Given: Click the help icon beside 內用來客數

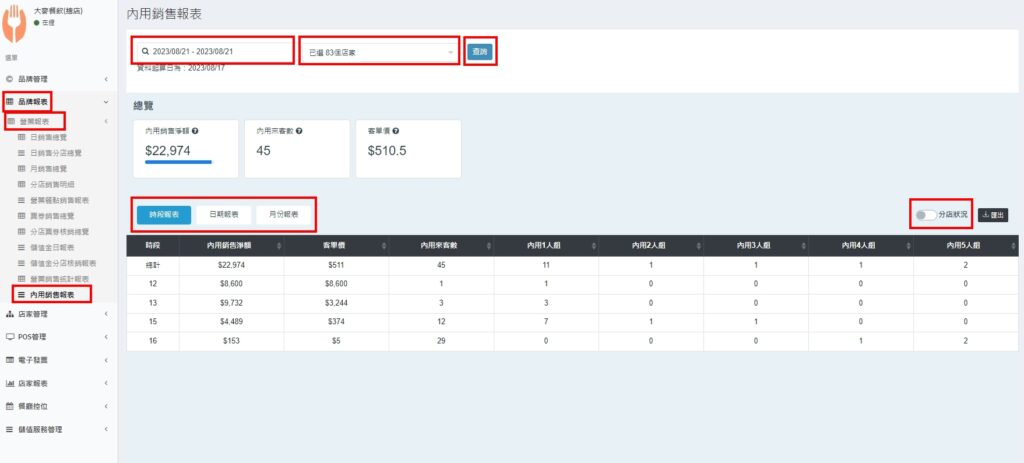Looking at the screenshot, I should pyautogui.click(x=300, y=131).
